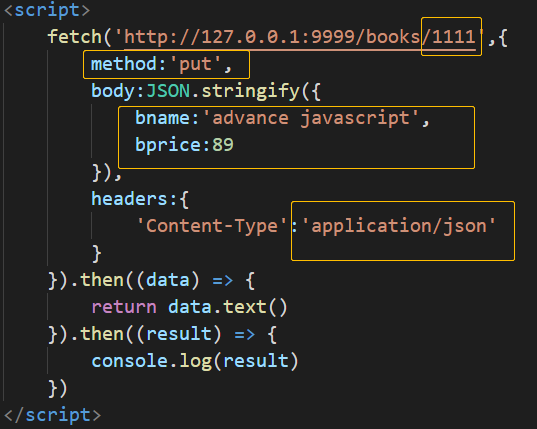Image resolution: width=537 pixels, height=429 pixels.
Task: Click the bprice property key
Action: point(168,145)
